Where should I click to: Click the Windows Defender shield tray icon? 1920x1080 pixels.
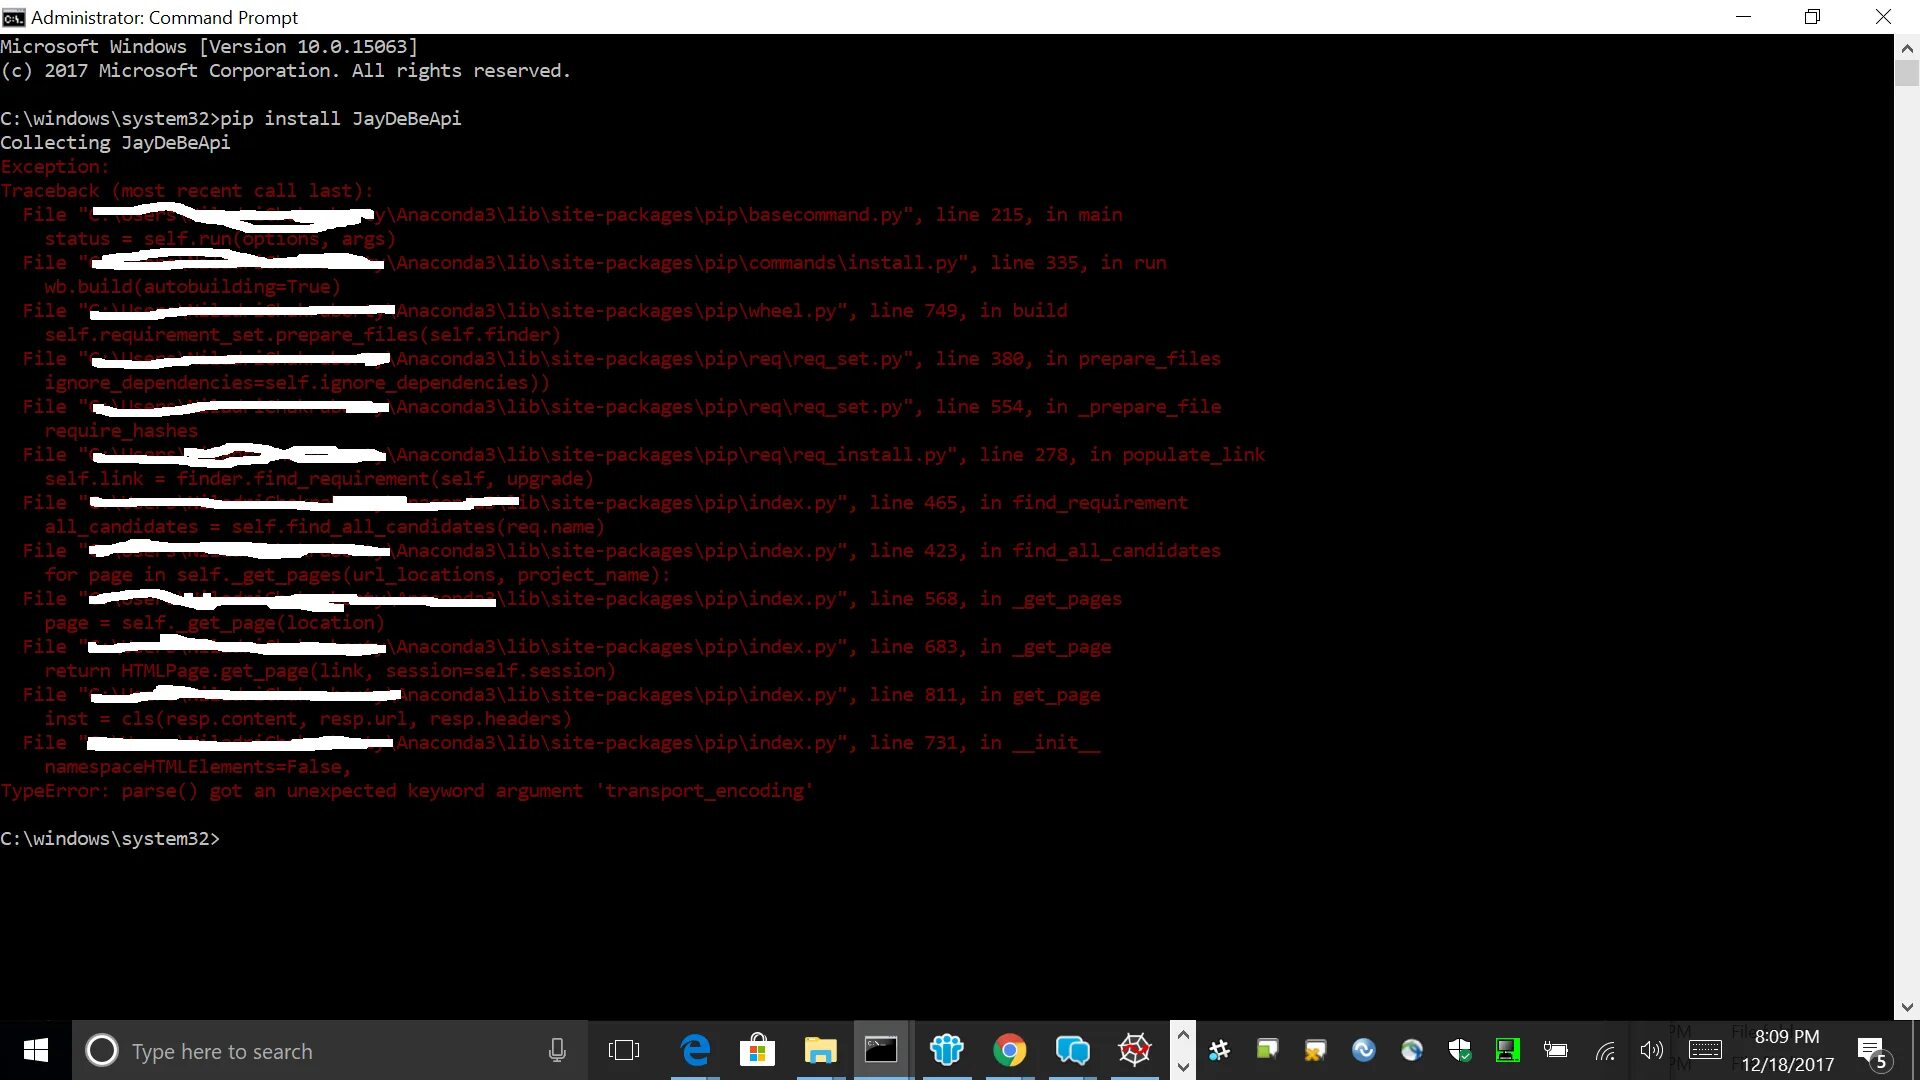[1459, 1050]
